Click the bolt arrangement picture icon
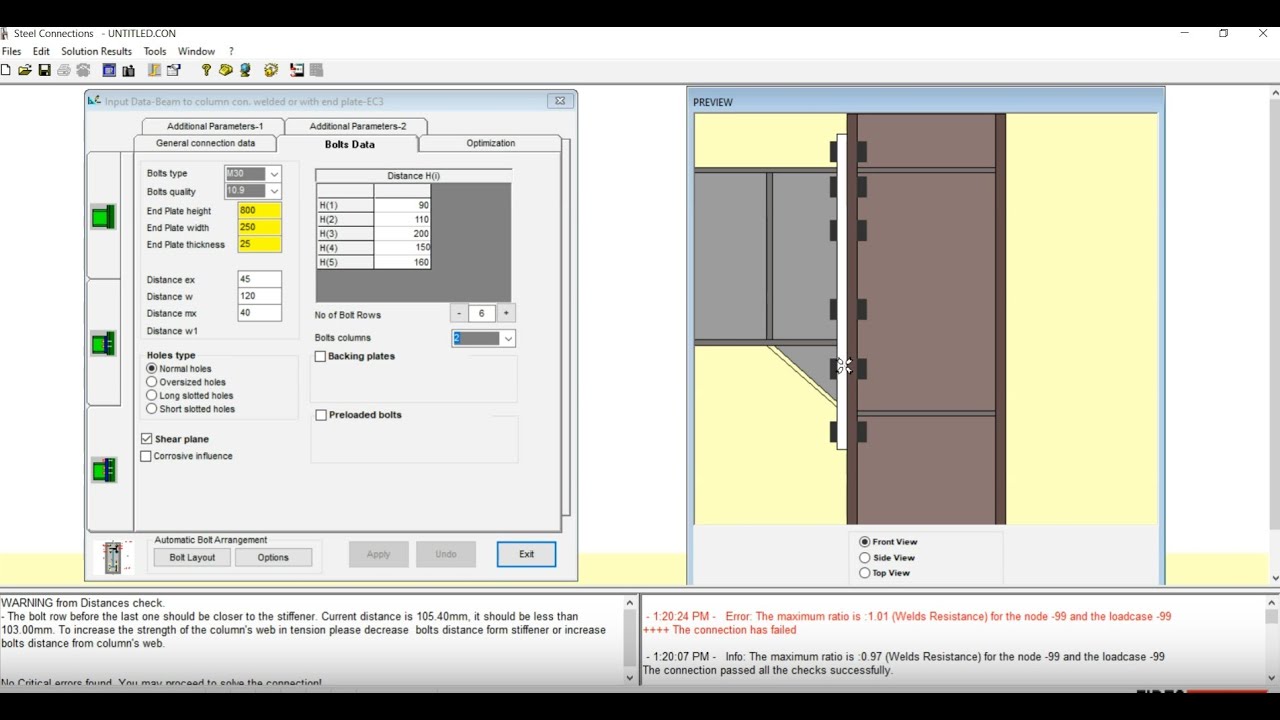Image resolution: width=1280 pixels, height=720 pixels. 113,557
